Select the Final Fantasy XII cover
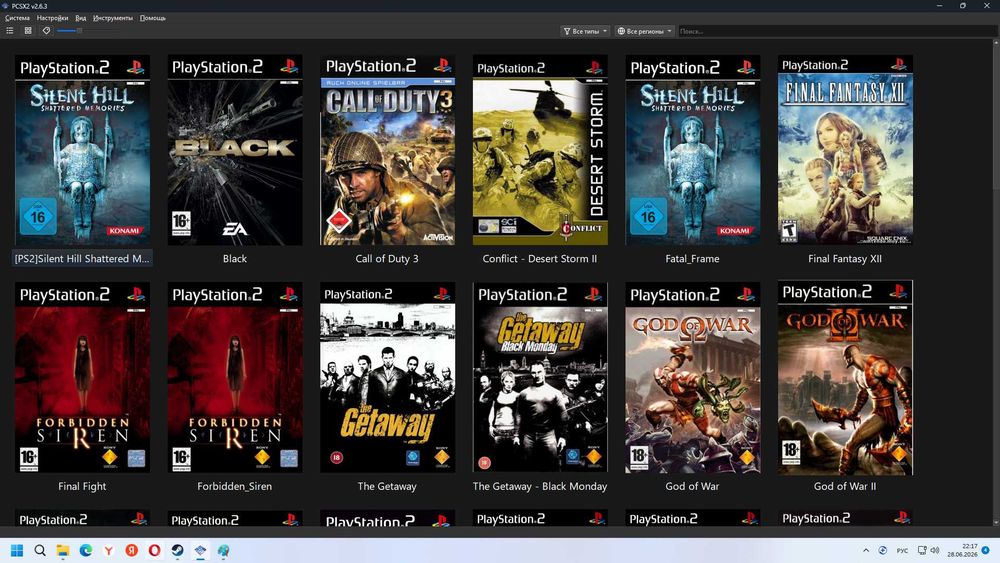Image resolution: width=1000 pixels, height=563 pixels. click(x=845, y=150)
